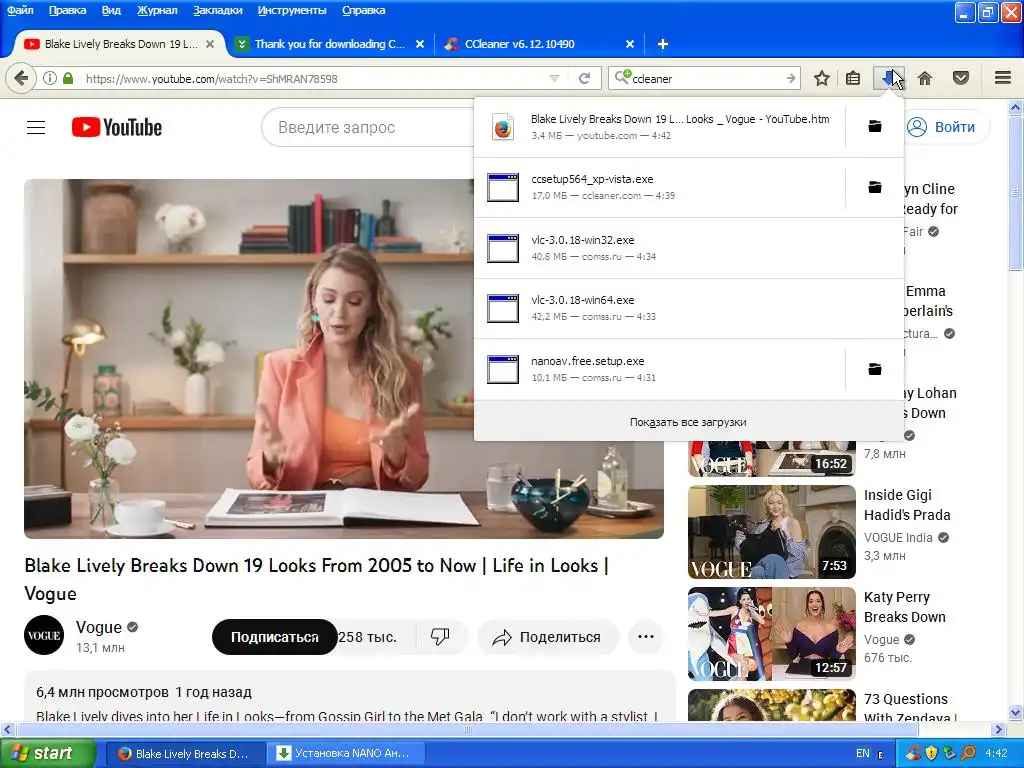Open the Правка menu
Viewport: 1024px width, 768px height.
pos(67,10)
